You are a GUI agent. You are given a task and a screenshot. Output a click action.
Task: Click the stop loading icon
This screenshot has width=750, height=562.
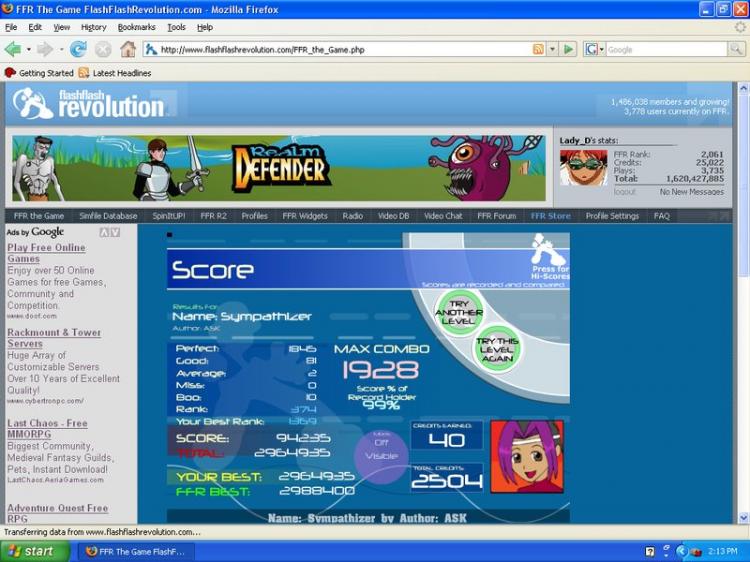[102, 49]
